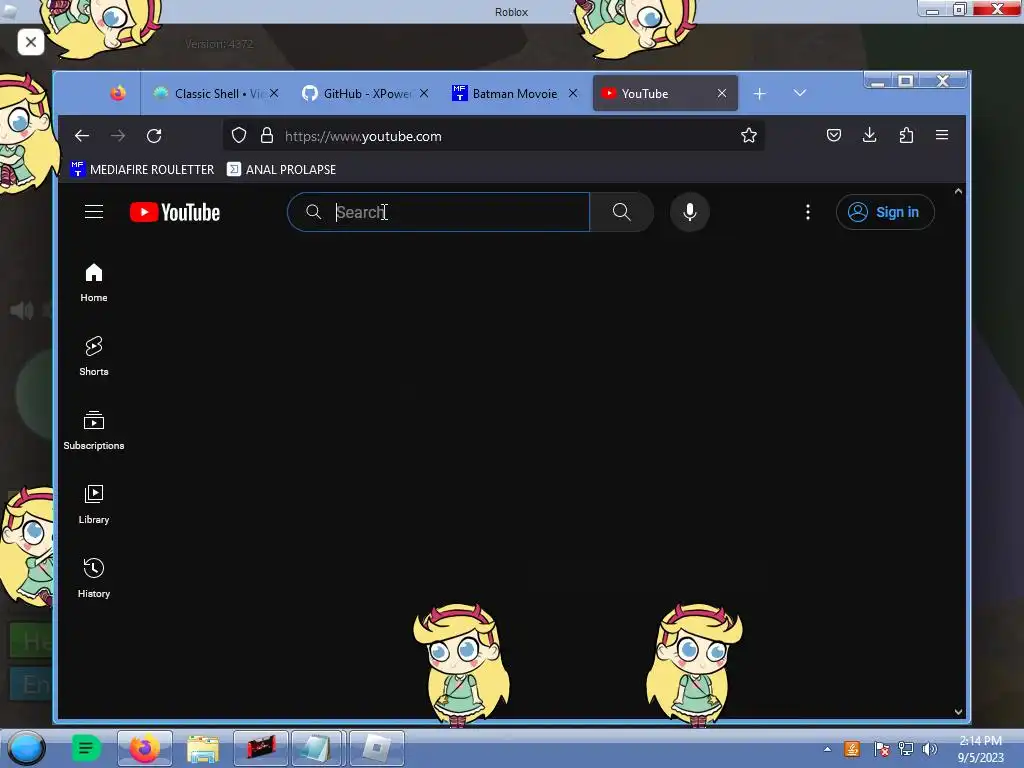Open Library in YouTube sidebar
The image size is (1024, 768).
[94, 504]
